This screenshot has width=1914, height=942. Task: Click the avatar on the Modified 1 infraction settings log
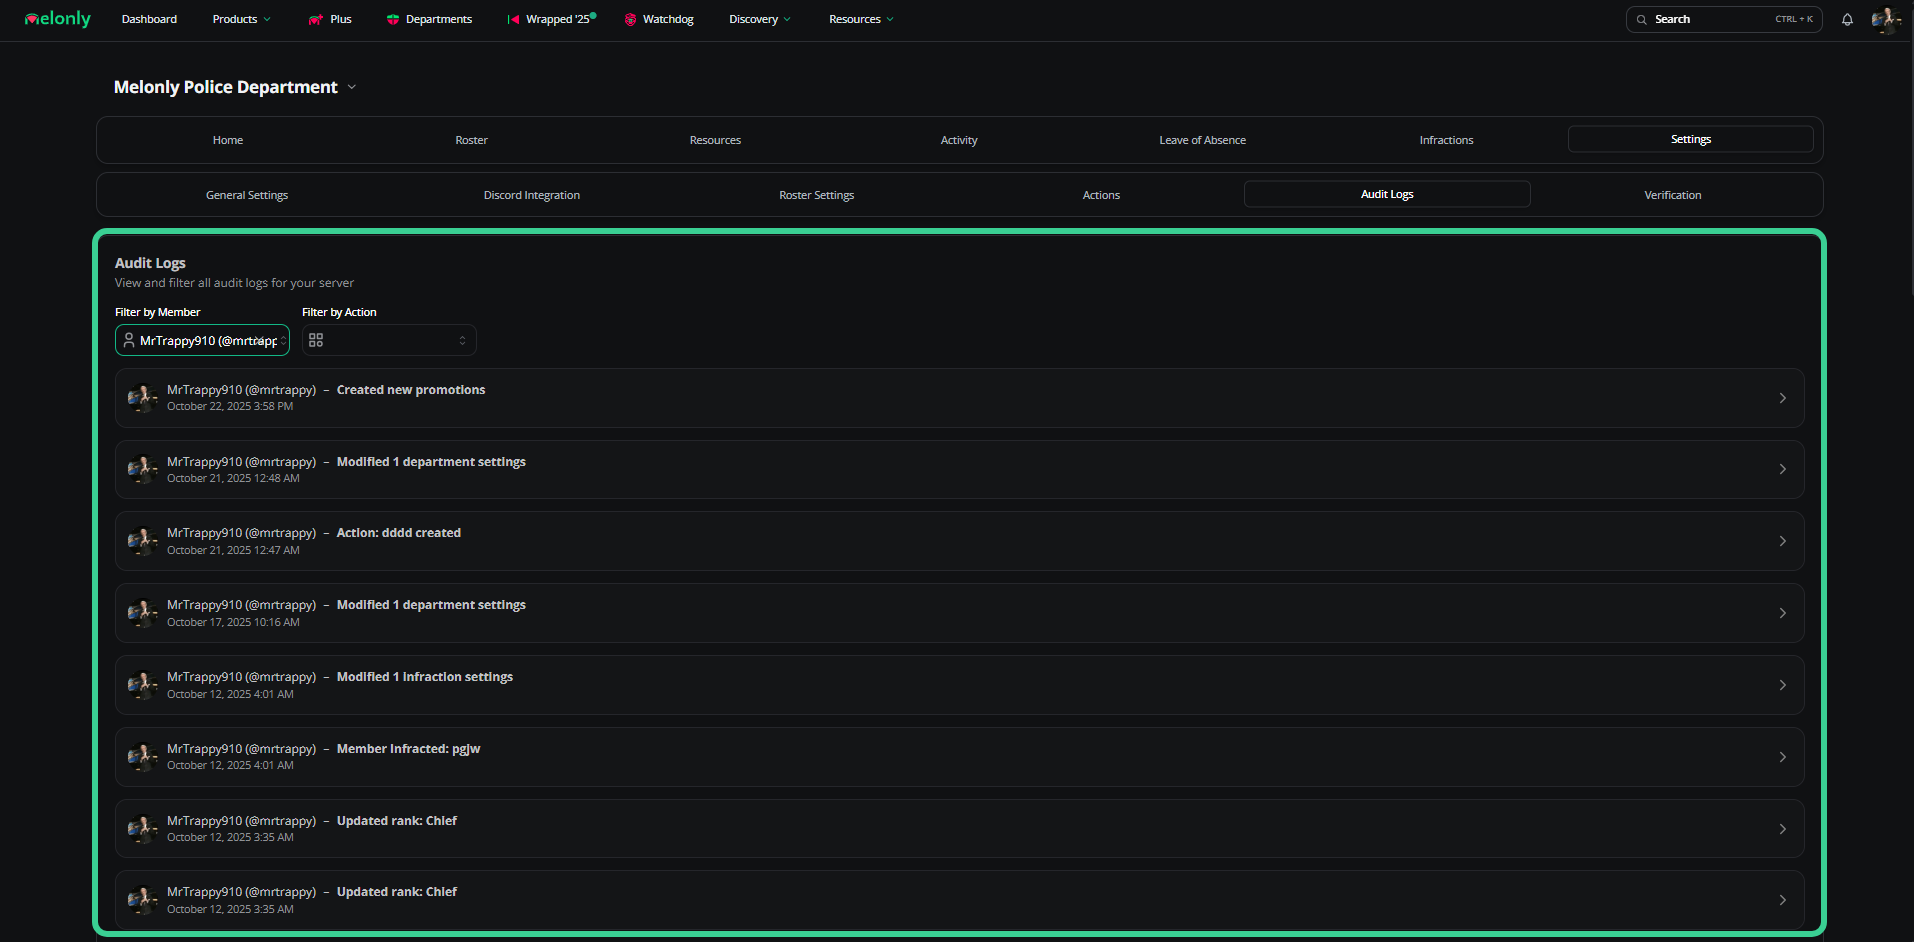click(142, 685)
